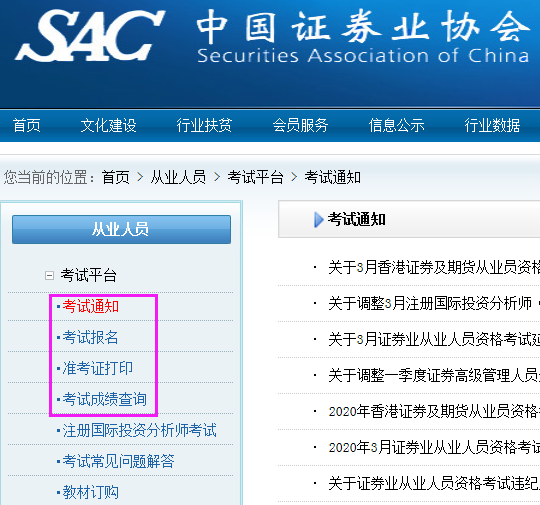Open 注册国际投资分析师考试 sidebar link
540x505 pixels.
click(139, 430)
